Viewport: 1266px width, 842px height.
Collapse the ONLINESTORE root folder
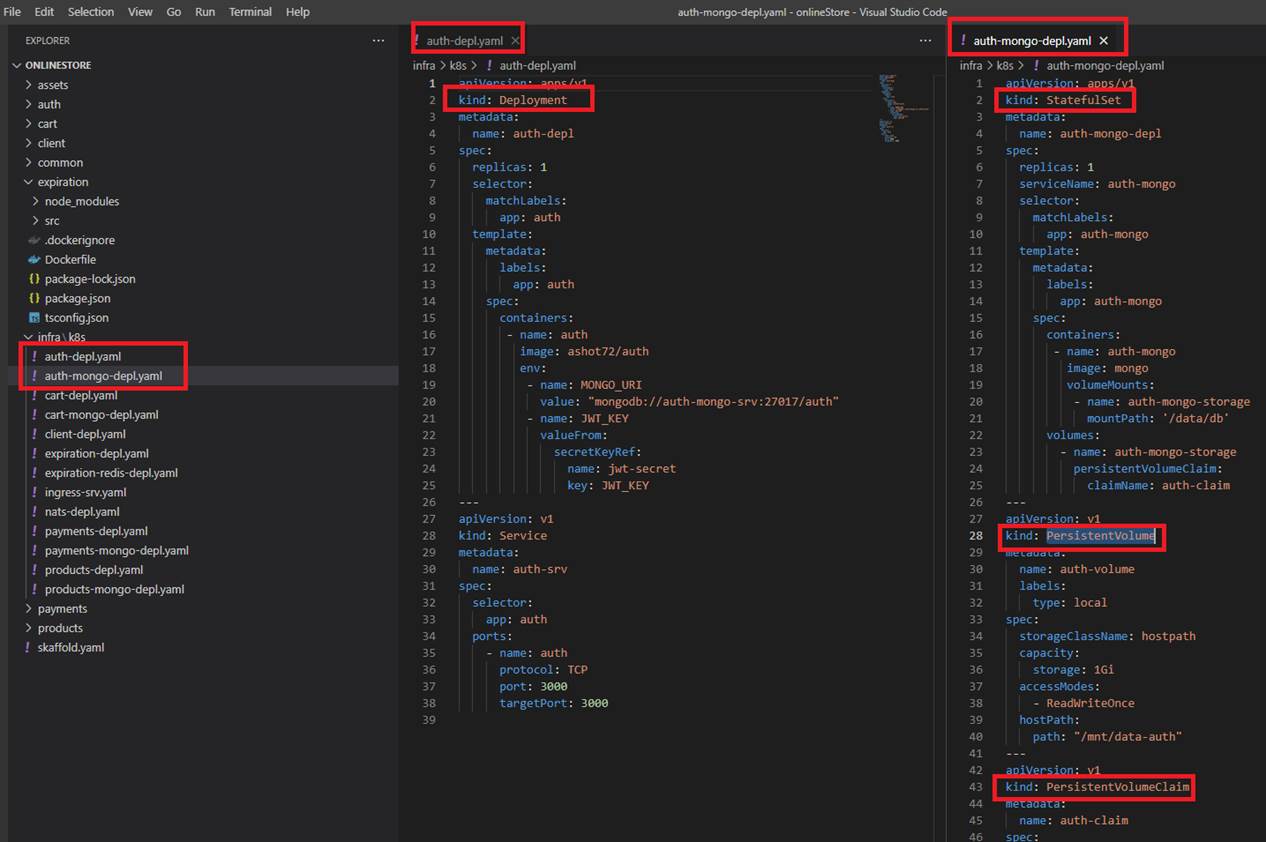pos(17,66)
